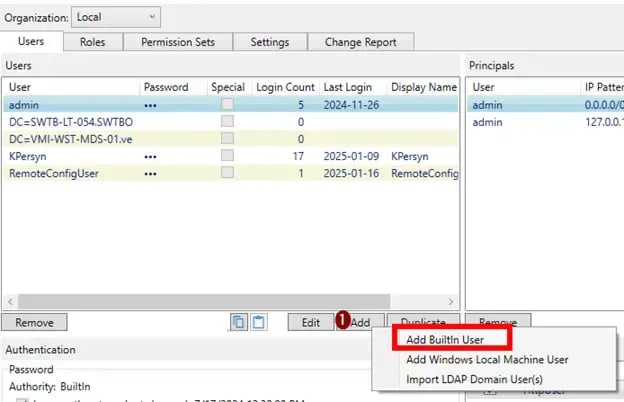Image resolution: width=624 pixels, height=402 pixels.
Task: Check Special box for RemoteConfigUser
Action: pyautogui.click(x=228, y=173)
